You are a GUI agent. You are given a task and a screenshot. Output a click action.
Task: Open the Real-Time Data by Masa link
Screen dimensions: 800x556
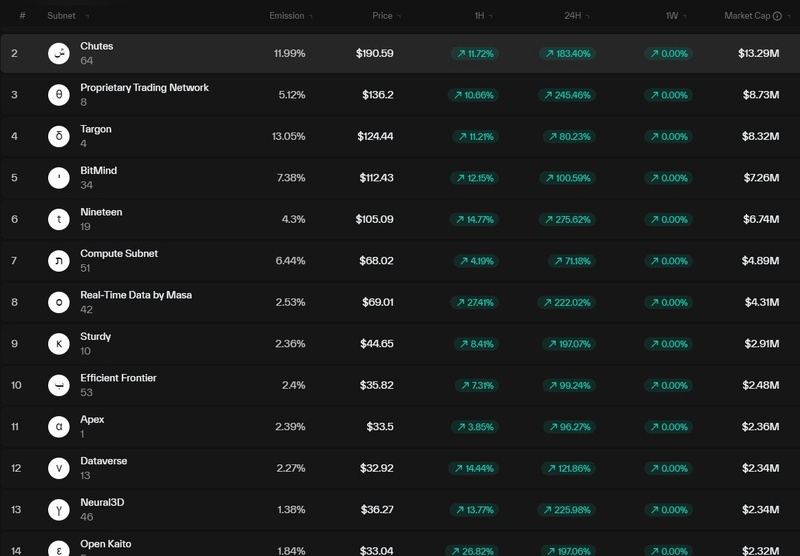[136, 295]
